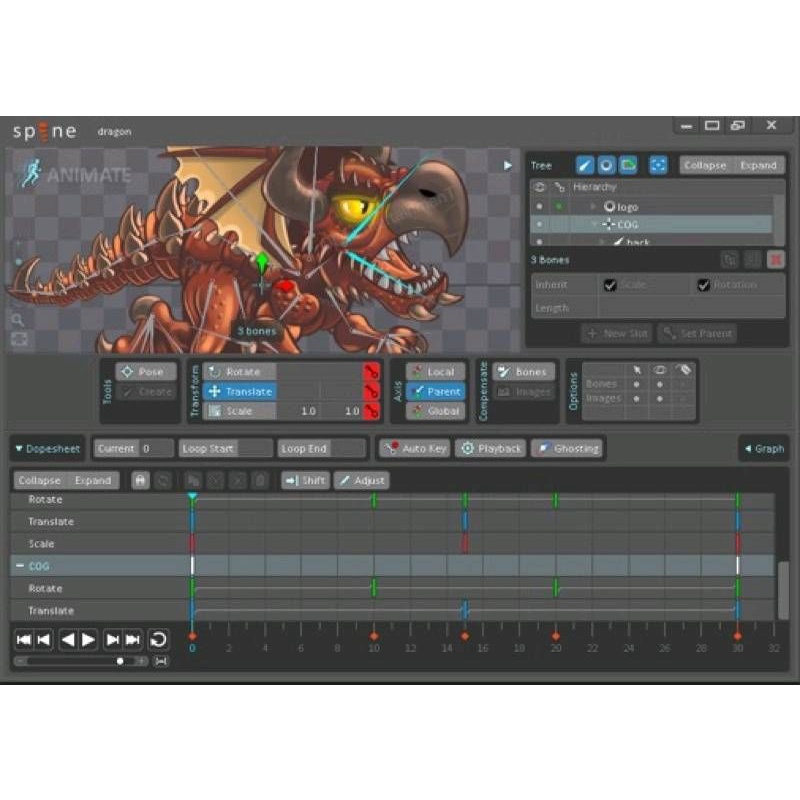Screen dimensions: 800x800
Task: Click the center selection icon in Tree panel
Action: coord(658,165)
